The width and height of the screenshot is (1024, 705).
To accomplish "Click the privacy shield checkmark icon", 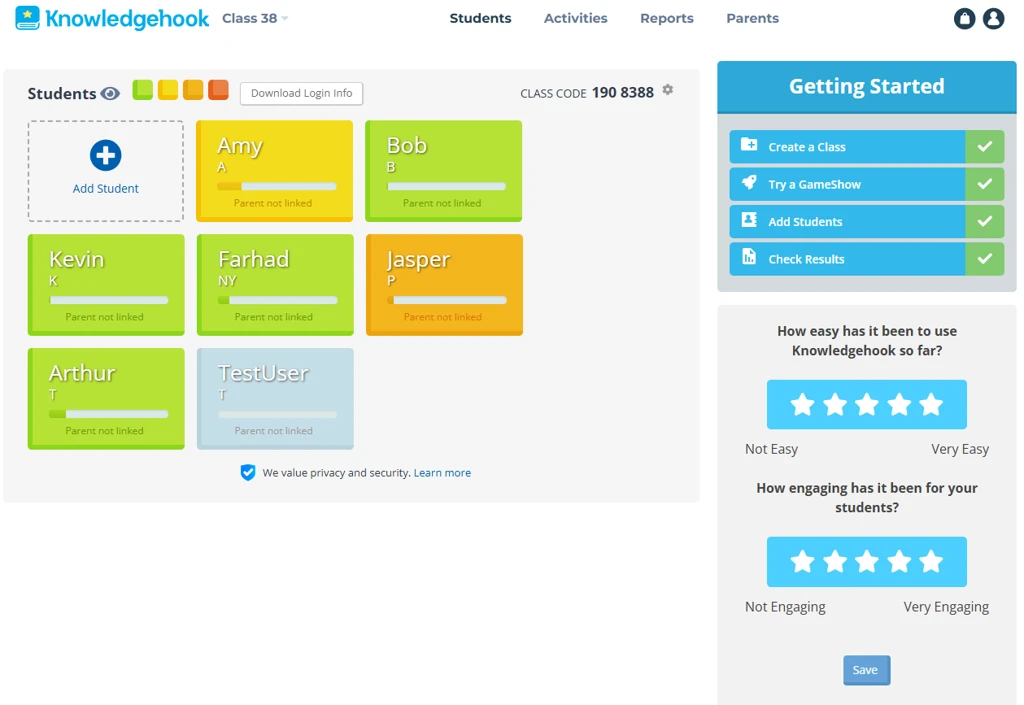I will [x=248, y=472].
